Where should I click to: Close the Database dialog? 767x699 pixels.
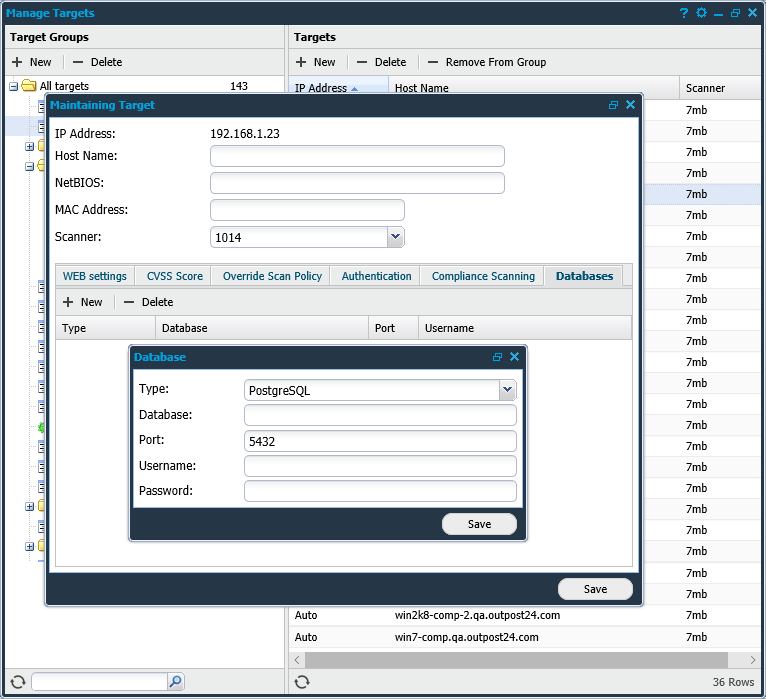(514, 357)
